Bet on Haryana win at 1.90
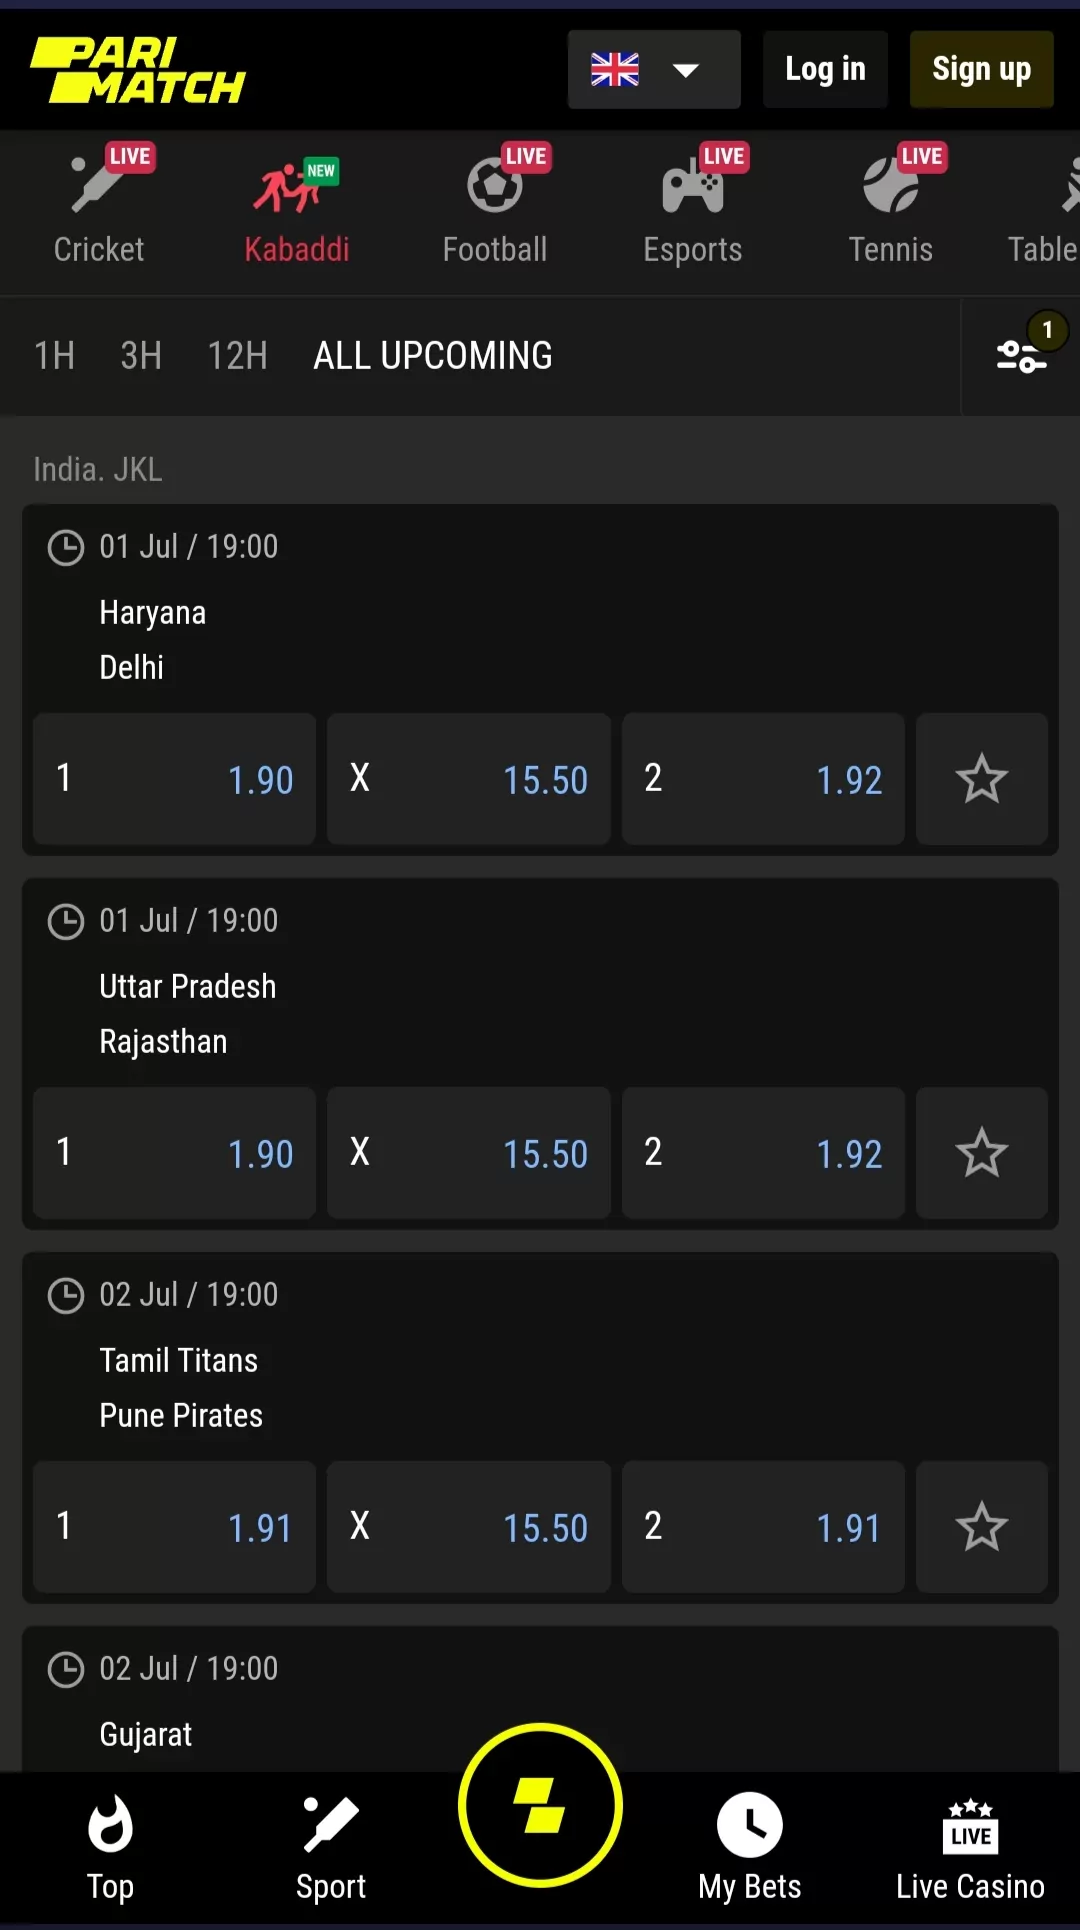 (x=175, y=779)
